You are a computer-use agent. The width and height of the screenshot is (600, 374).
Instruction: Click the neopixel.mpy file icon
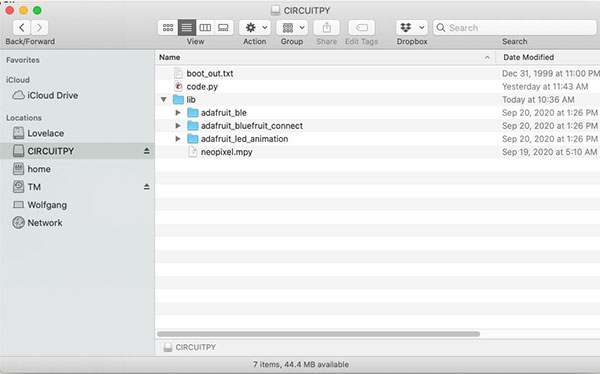[x=193, y=152]
